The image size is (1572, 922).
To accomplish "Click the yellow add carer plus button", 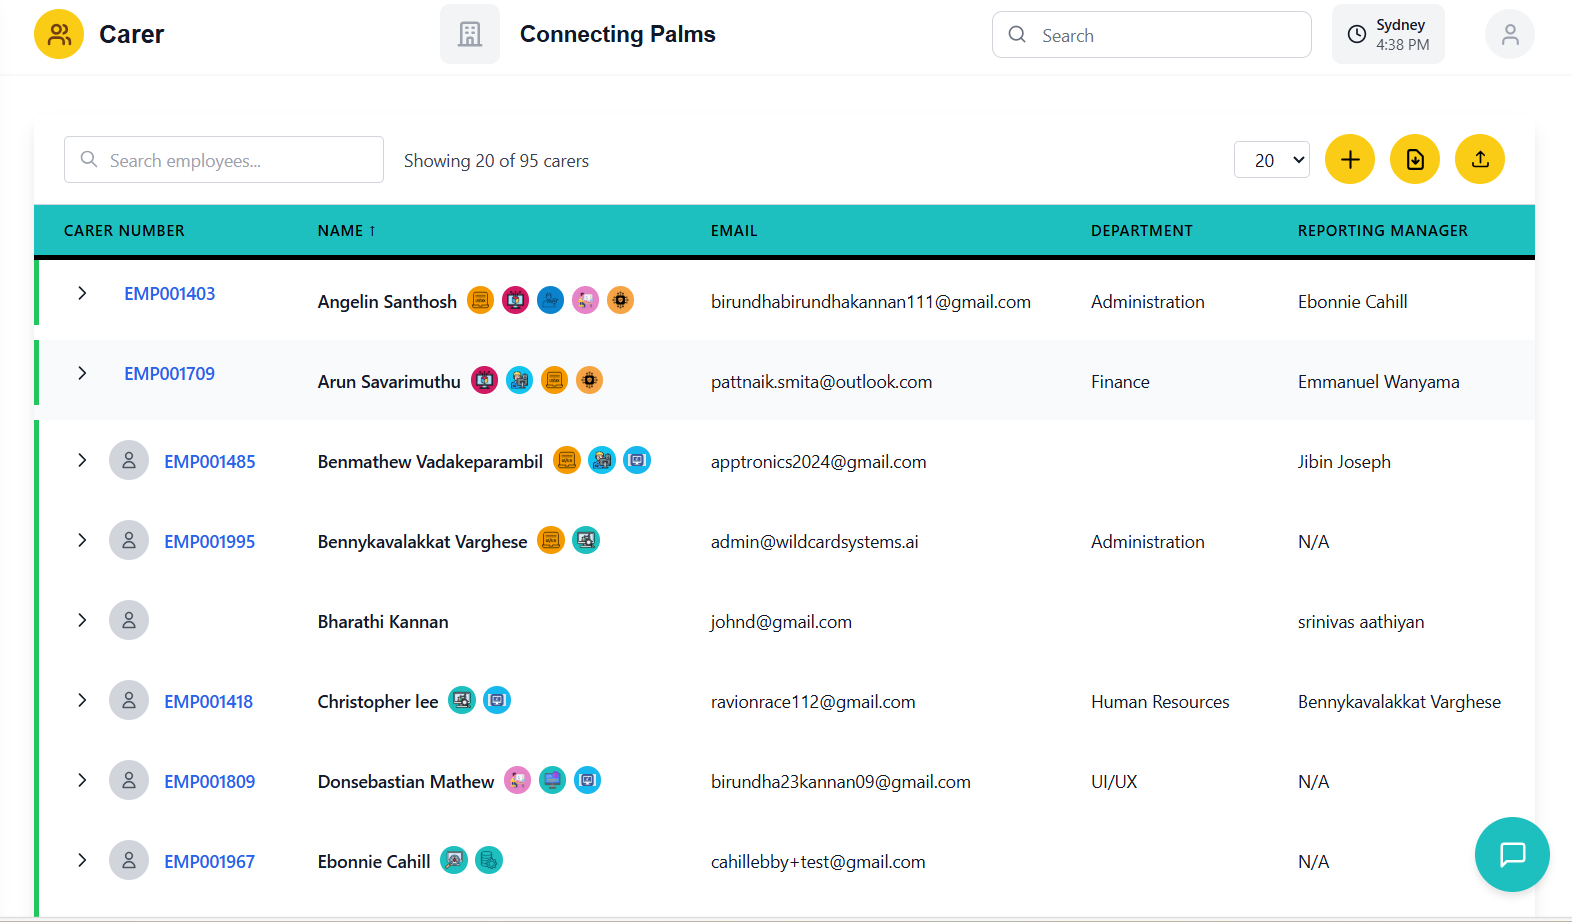I will click(1349, 160).
